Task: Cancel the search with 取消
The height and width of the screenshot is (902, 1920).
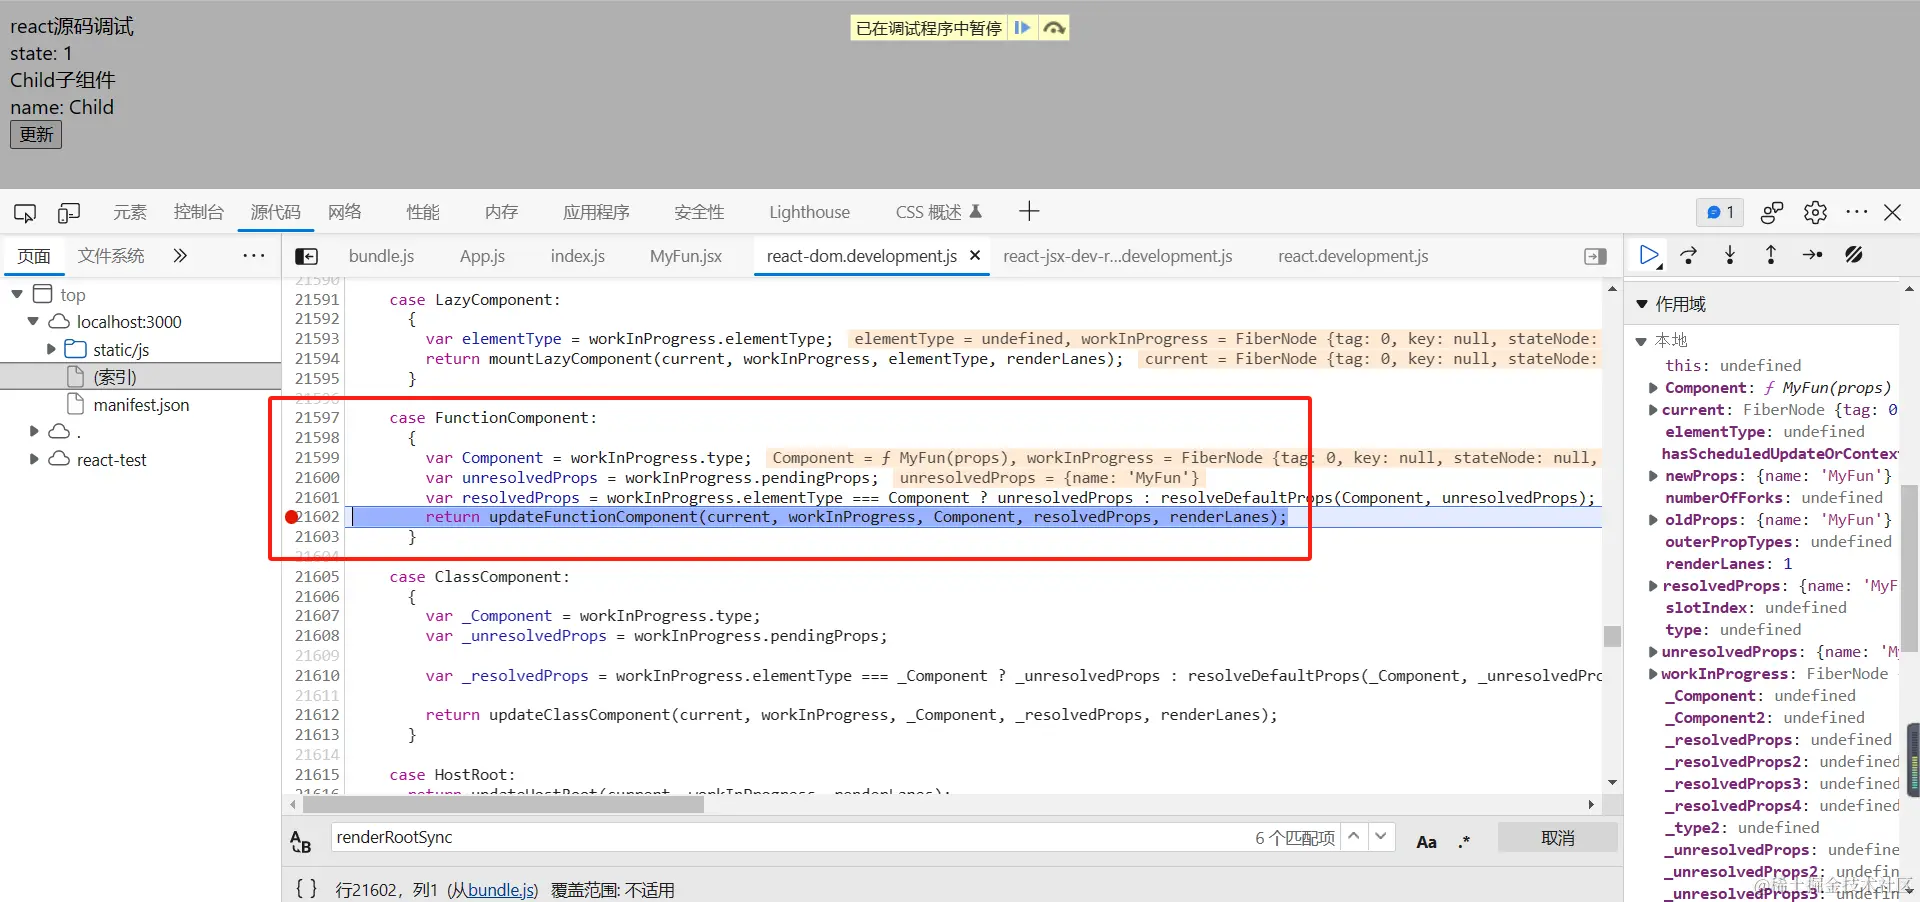Action: 1558,838
